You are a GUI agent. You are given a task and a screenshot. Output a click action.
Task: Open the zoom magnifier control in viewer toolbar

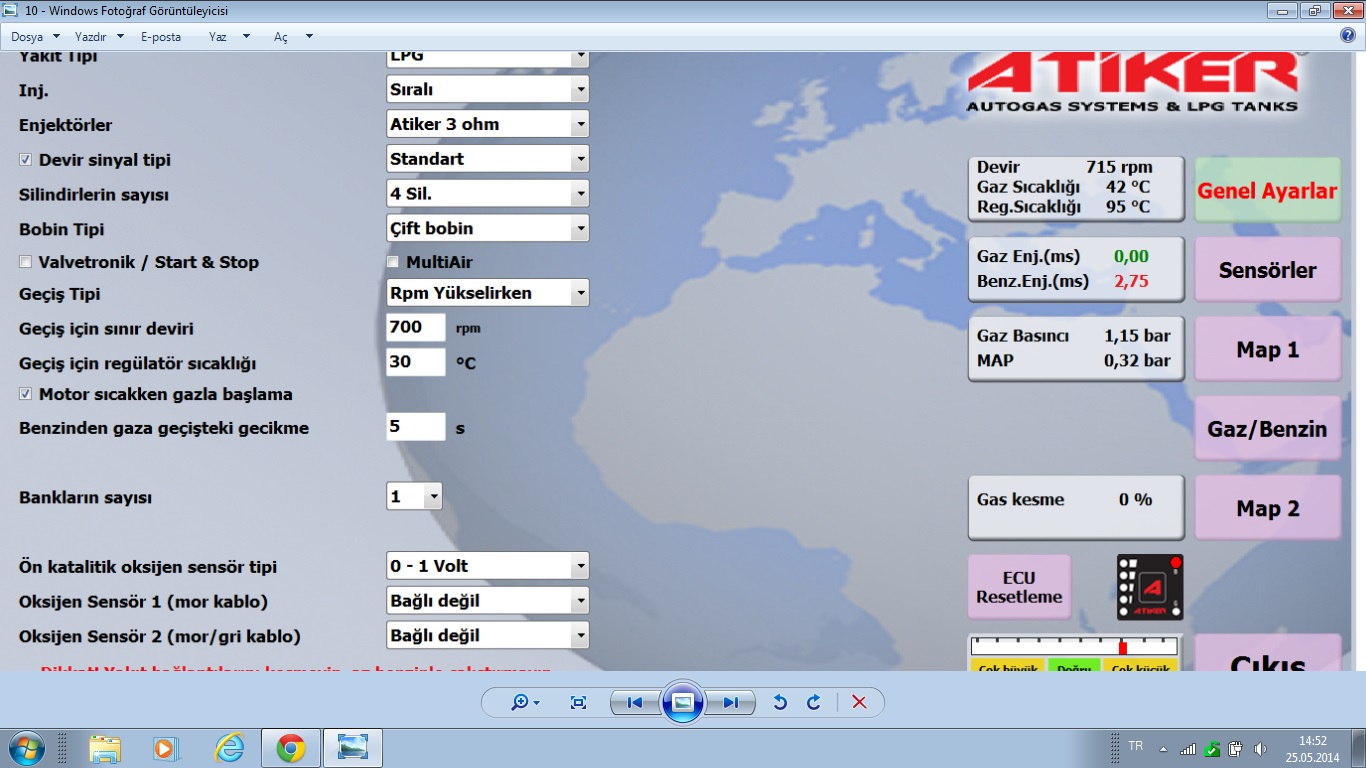[x=525, y=702]
